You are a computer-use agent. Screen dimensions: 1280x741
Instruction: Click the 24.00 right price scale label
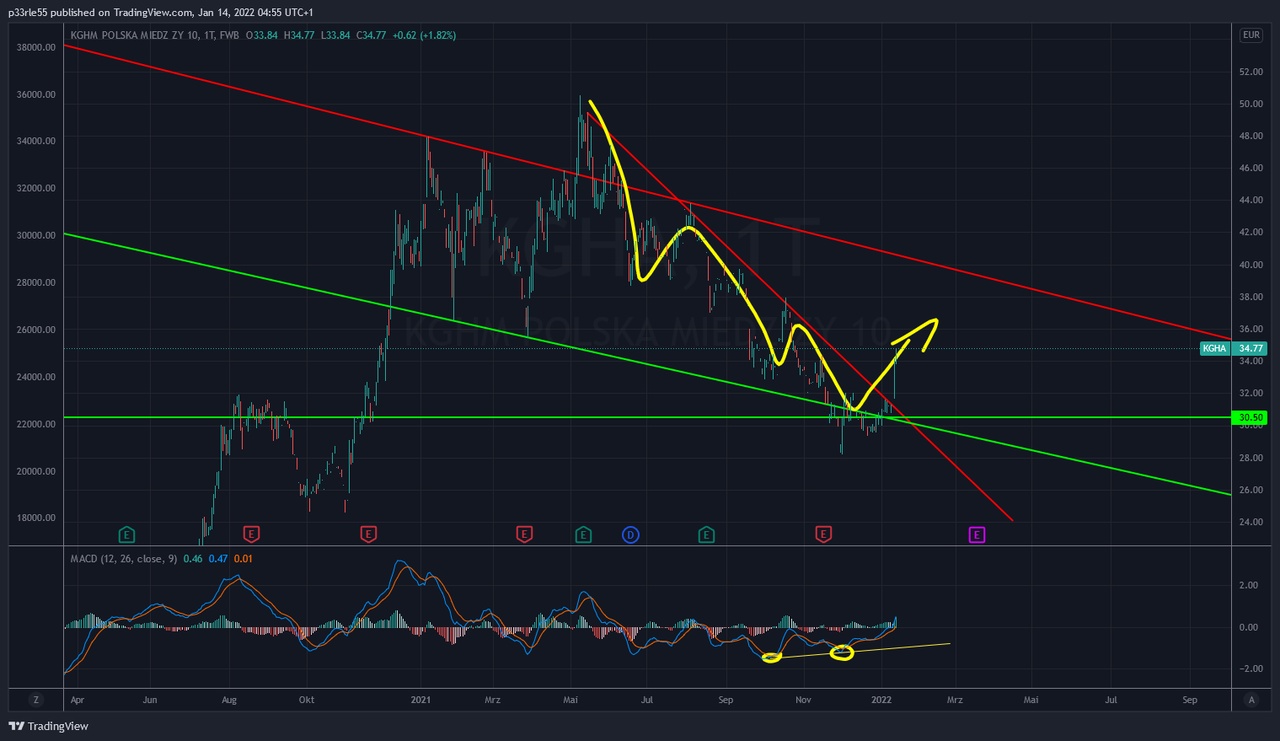[x=1251, y=522]
